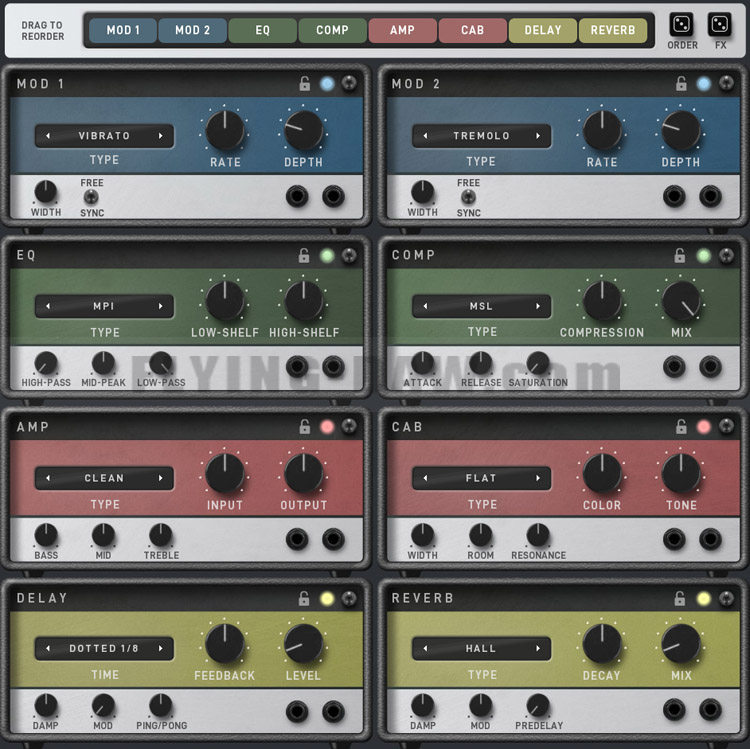Click the DELAY randomize screw icon
Image resolution: width=750 pixels, height=749 pixels.
tap(349, 598)
